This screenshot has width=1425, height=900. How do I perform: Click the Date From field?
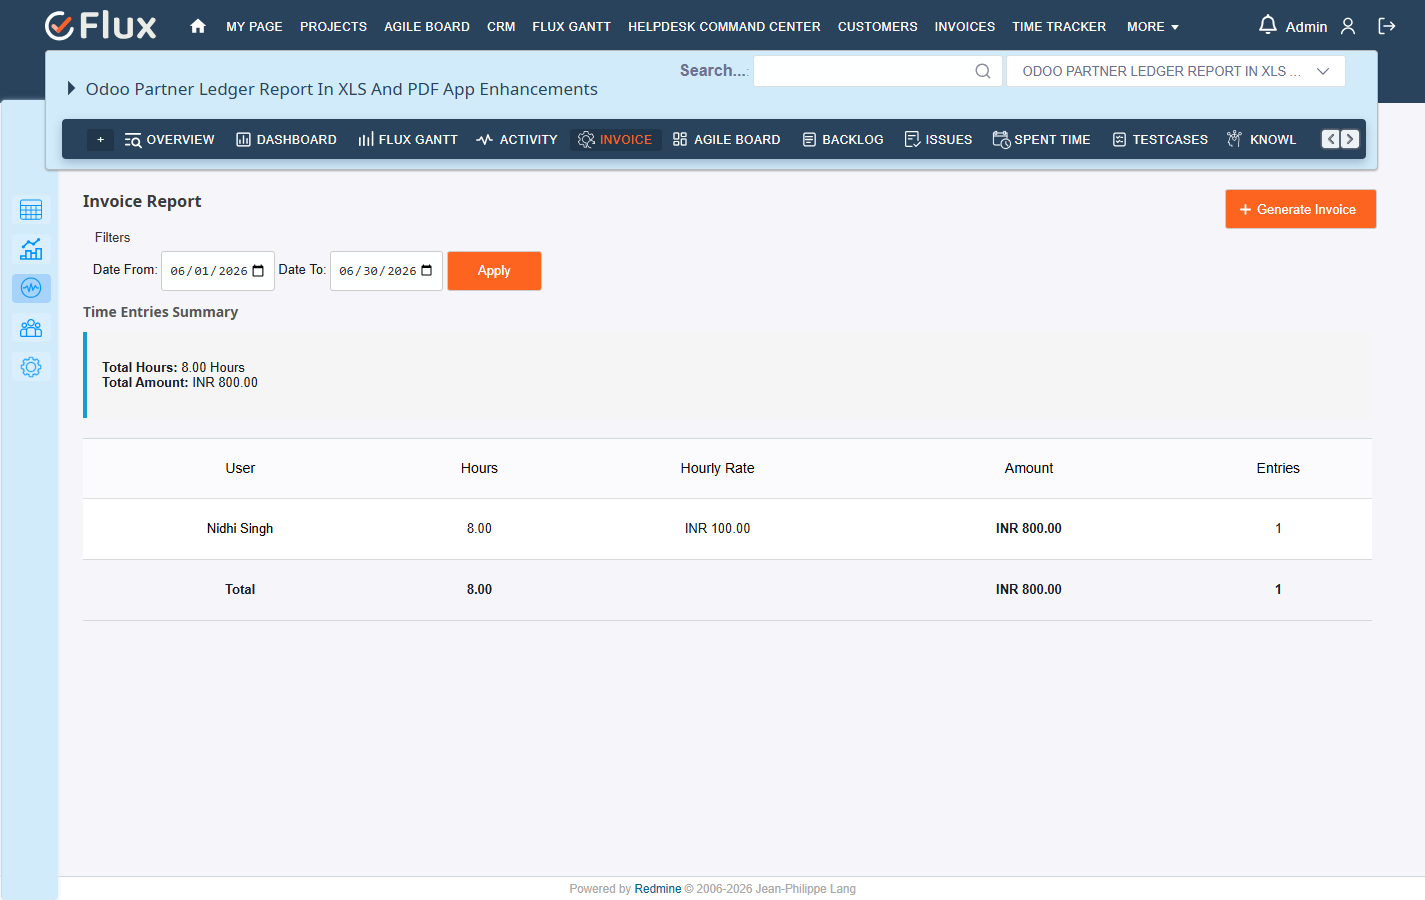pyautogui.click(x=217, y=271)
